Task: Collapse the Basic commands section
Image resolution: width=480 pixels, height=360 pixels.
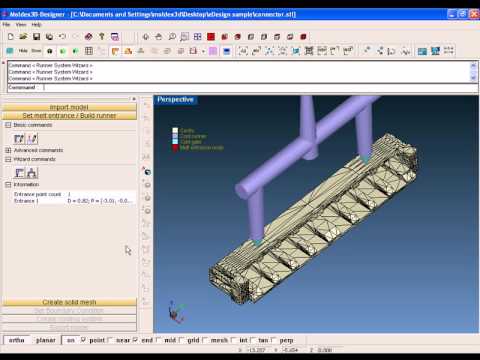Action: (8, 125)
